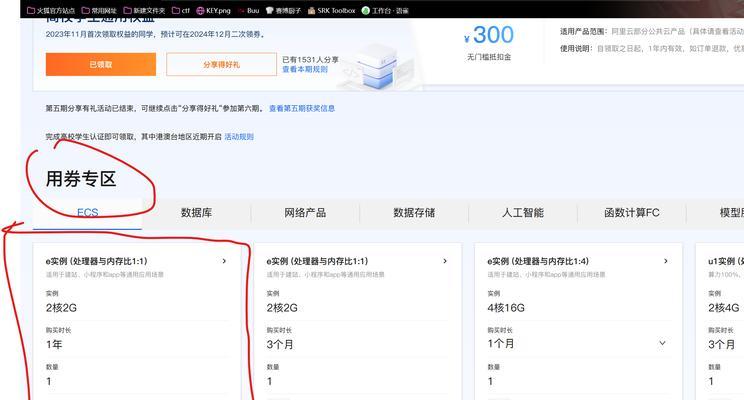This screenshot has height=400, width=744.
Task: Switch to the 人工智能 tab
Action: (523, 213)
